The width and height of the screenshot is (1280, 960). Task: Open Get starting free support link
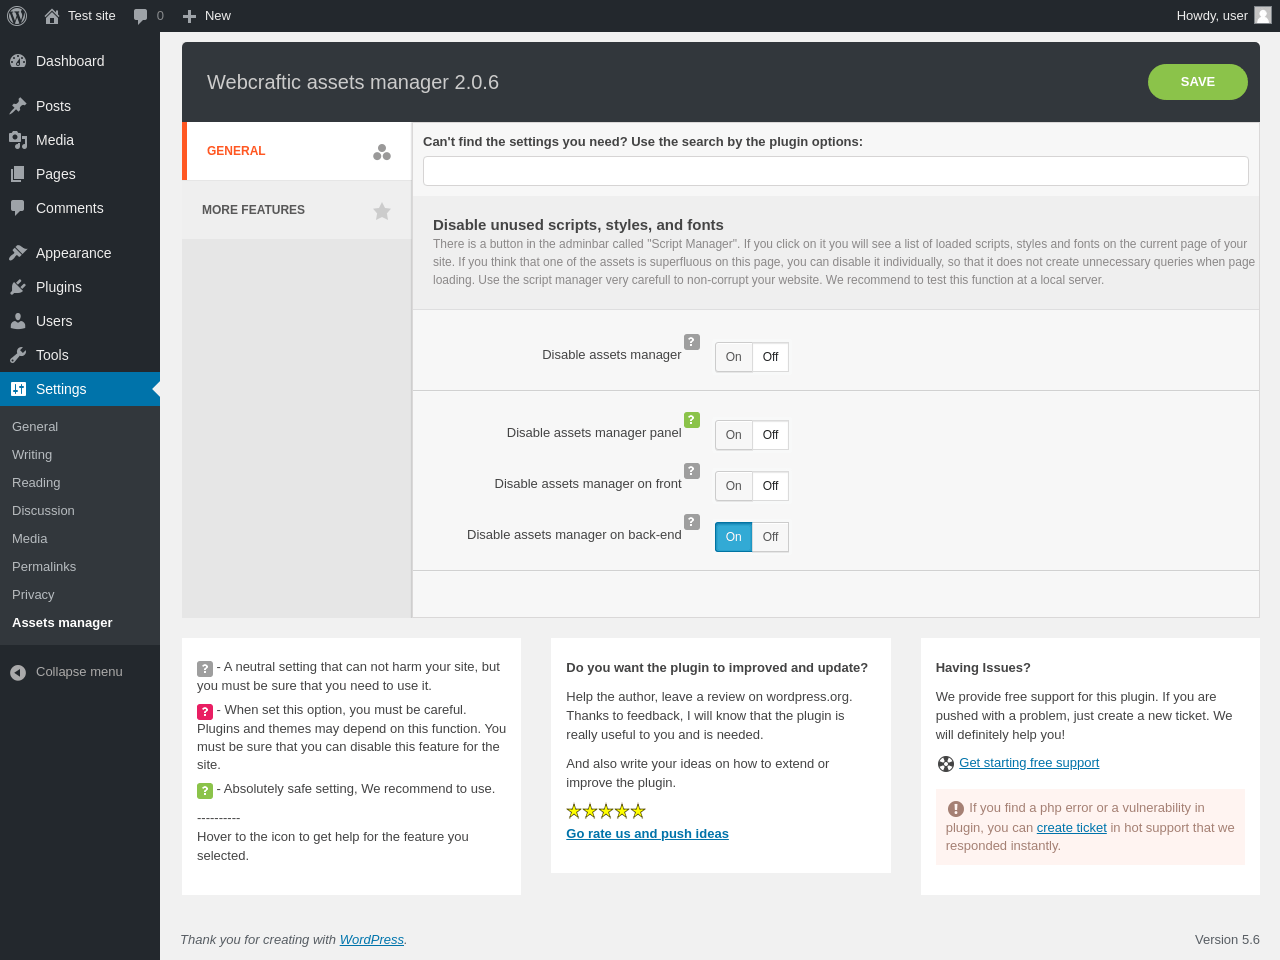[x=1029, y=762]
